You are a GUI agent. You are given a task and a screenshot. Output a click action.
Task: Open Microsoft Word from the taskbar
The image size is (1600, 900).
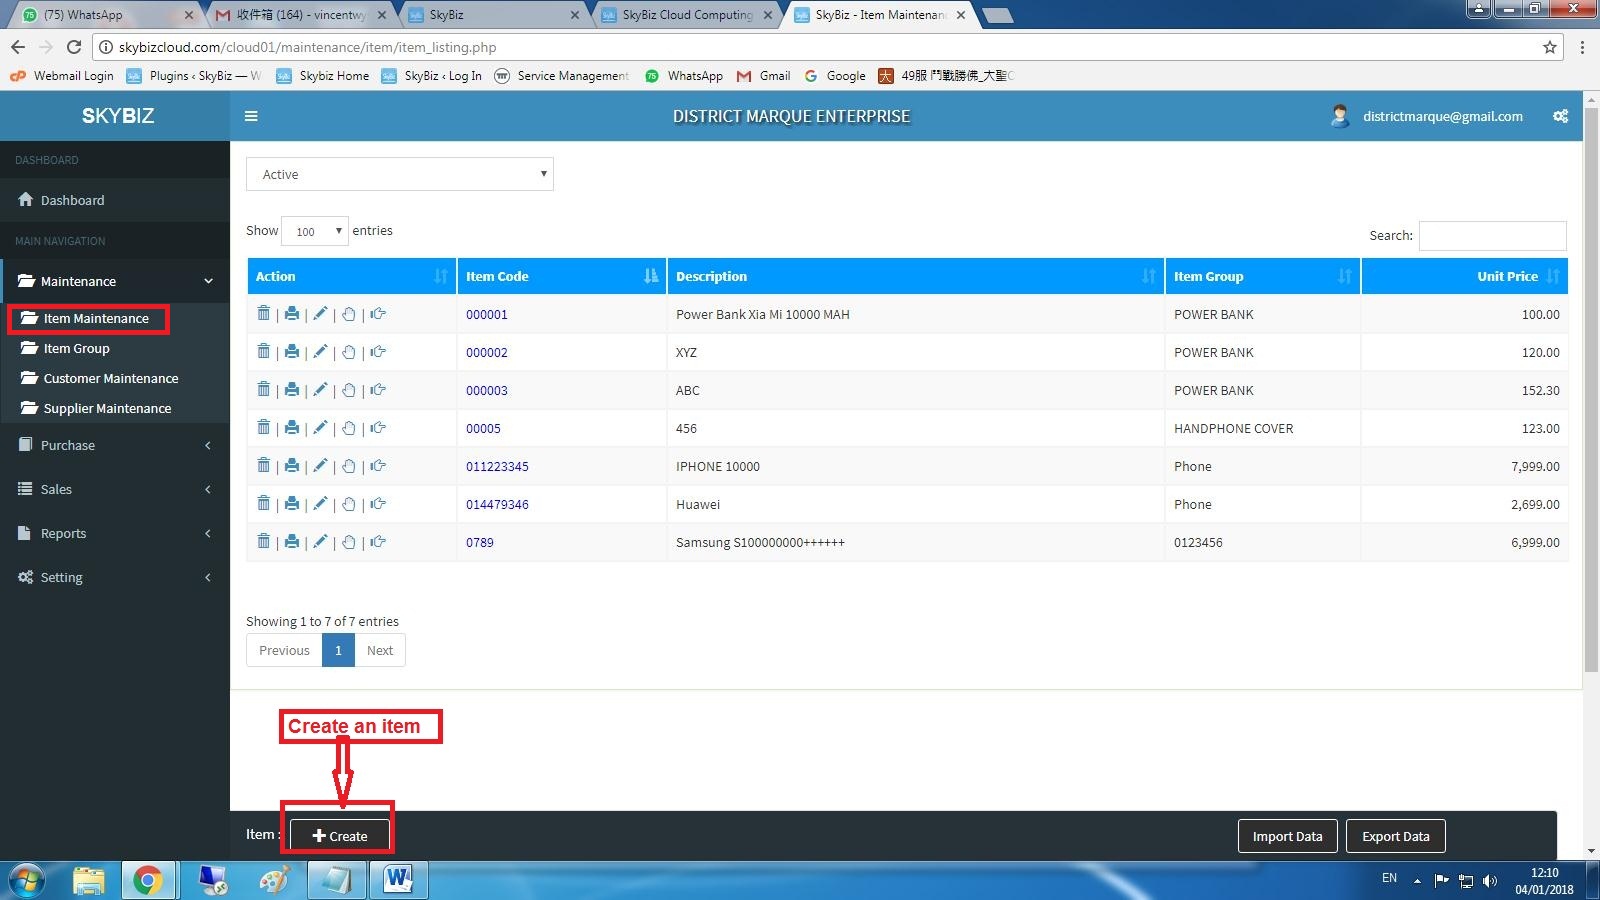pyautogui.click(x=398, y=880)
